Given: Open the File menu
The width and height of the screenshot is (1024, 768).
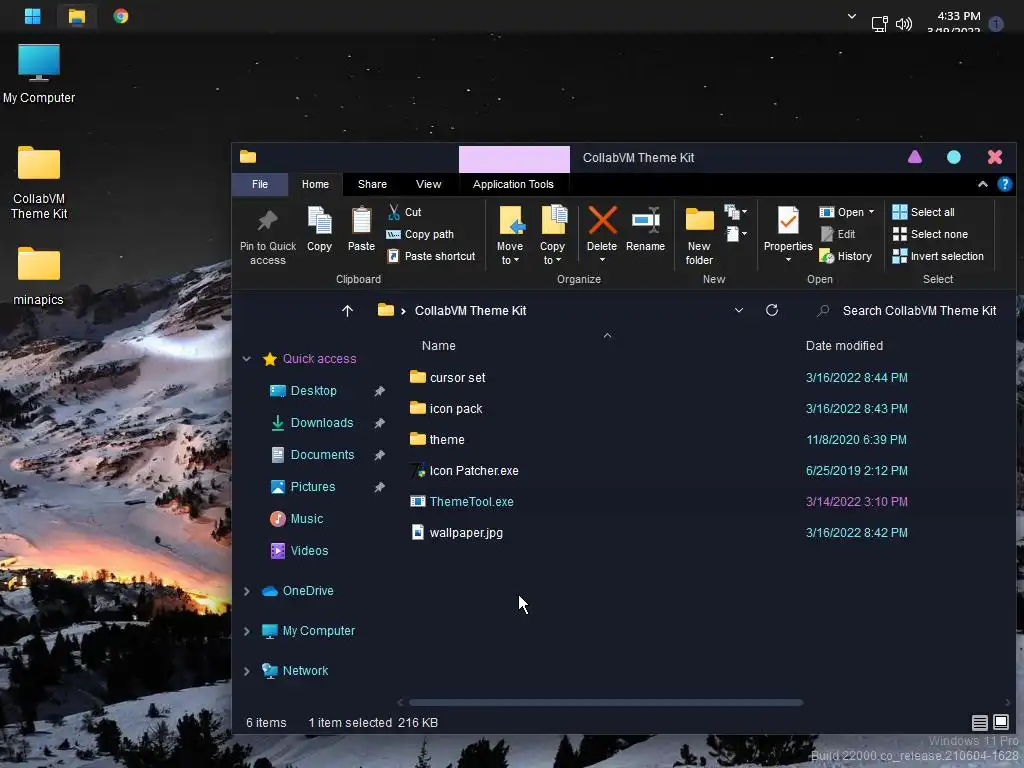Looking at the screenshot, I should pos(260,184).
